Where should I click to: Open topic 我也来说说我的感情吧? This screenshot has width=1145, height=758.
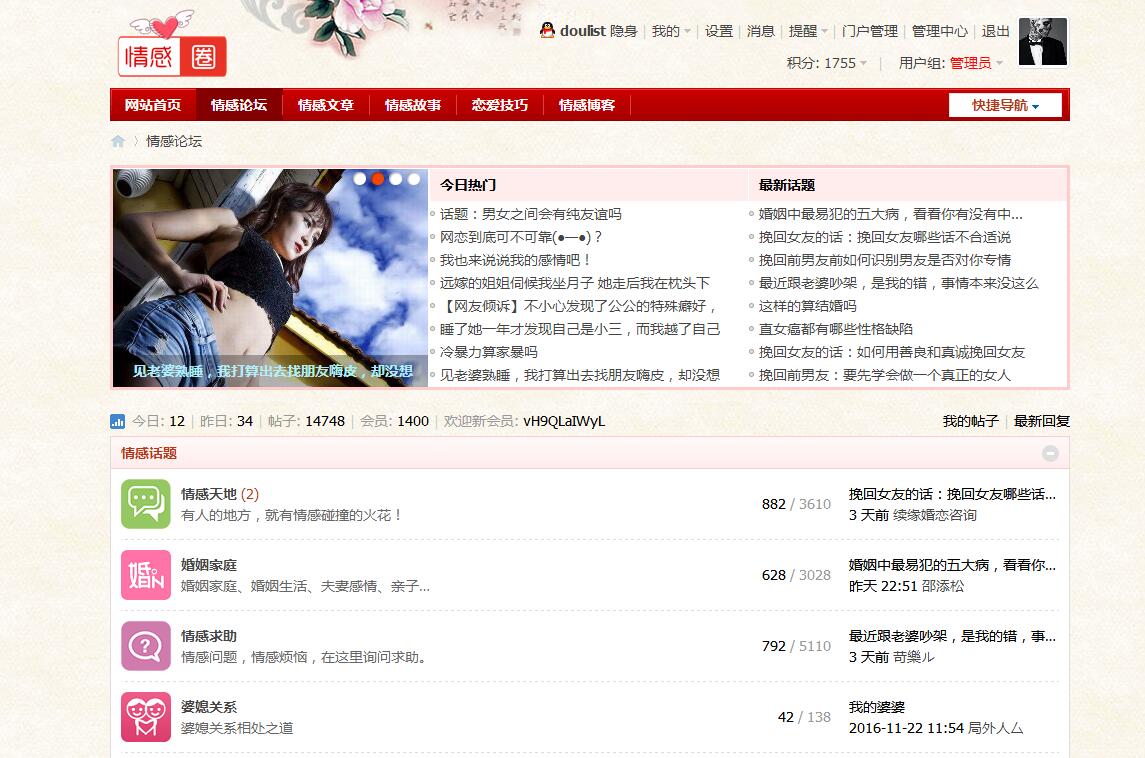(x=516, y=260)
